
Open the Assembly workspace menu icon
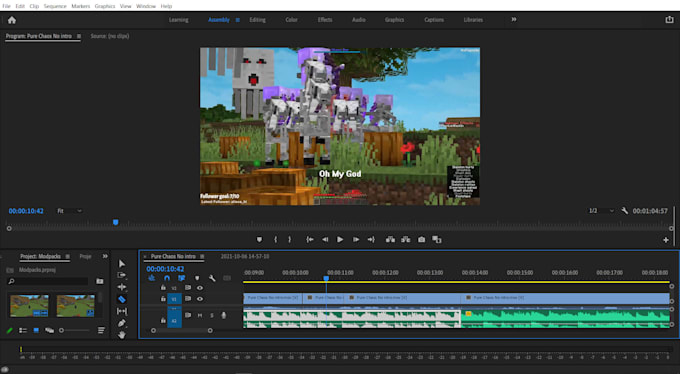coord(237,20)
